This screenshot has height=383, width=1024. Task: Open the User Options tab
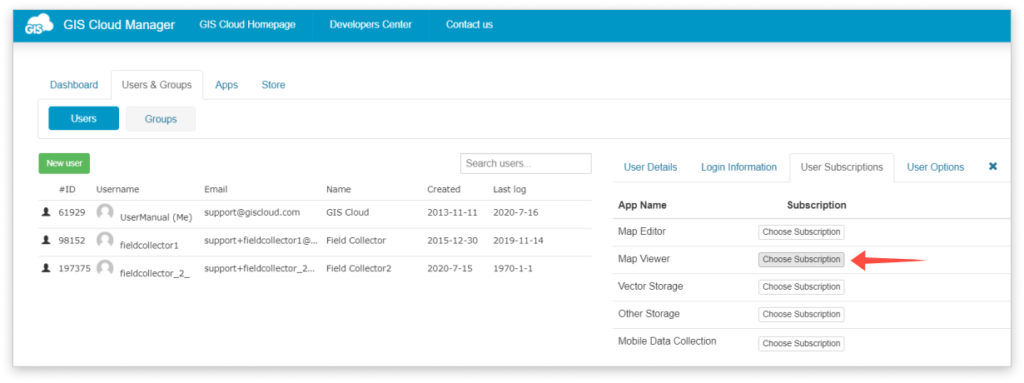point(935,167)
